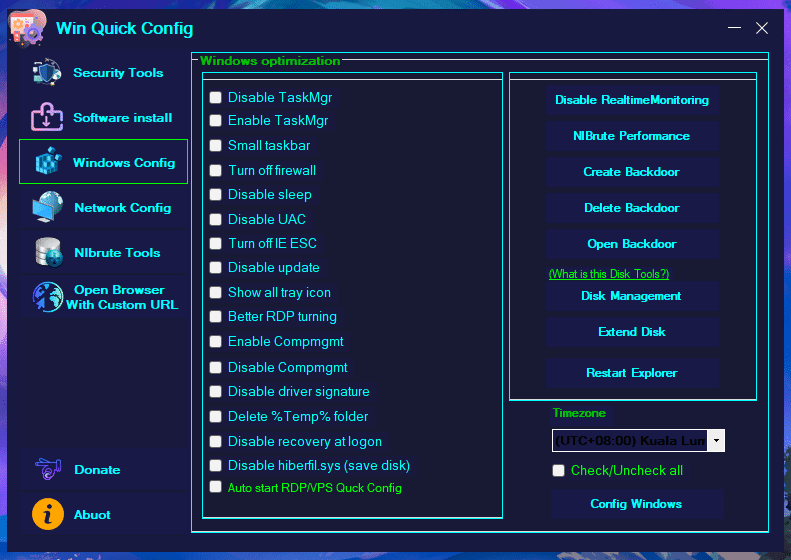Enable Better RDP turning checkbox
The image size is (791, 560).
215,316
